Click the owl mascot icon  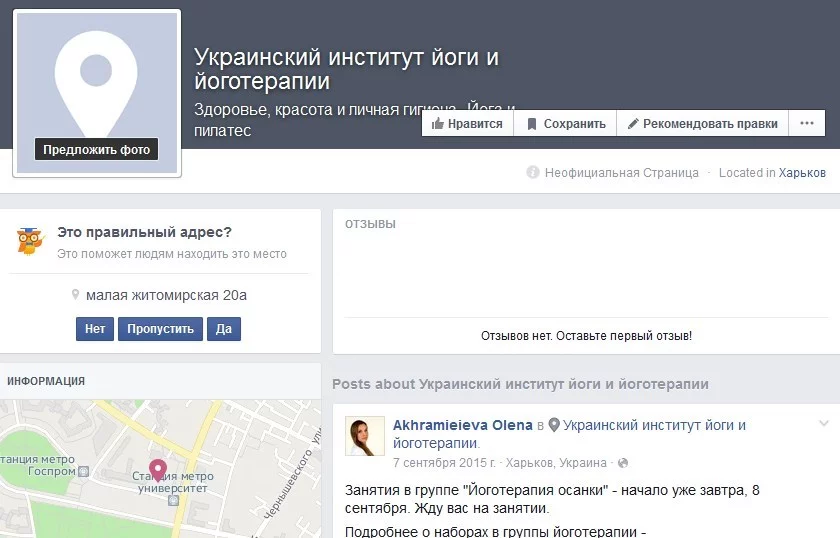click(29, 241)
